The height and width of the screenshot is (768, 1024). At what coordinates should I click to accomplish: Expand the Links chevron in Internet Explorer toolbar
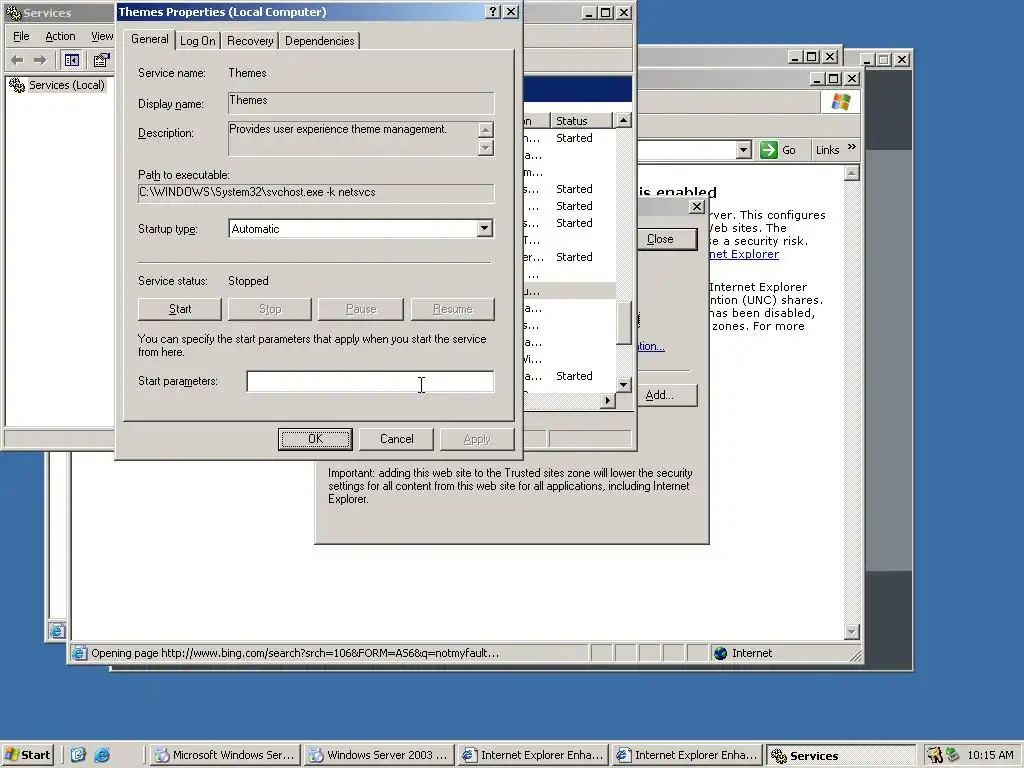[852, 147]
